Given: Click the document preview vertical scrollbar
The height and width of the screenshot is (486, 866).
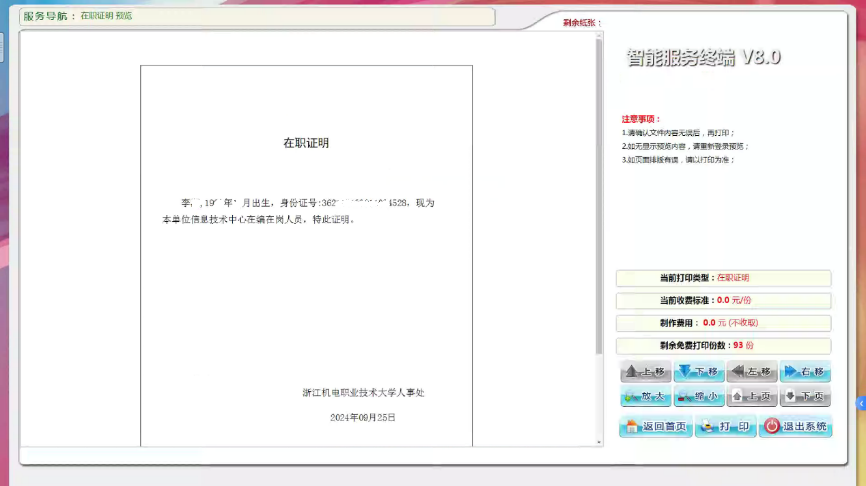Looking at the screenshot, I should (599, 200).
